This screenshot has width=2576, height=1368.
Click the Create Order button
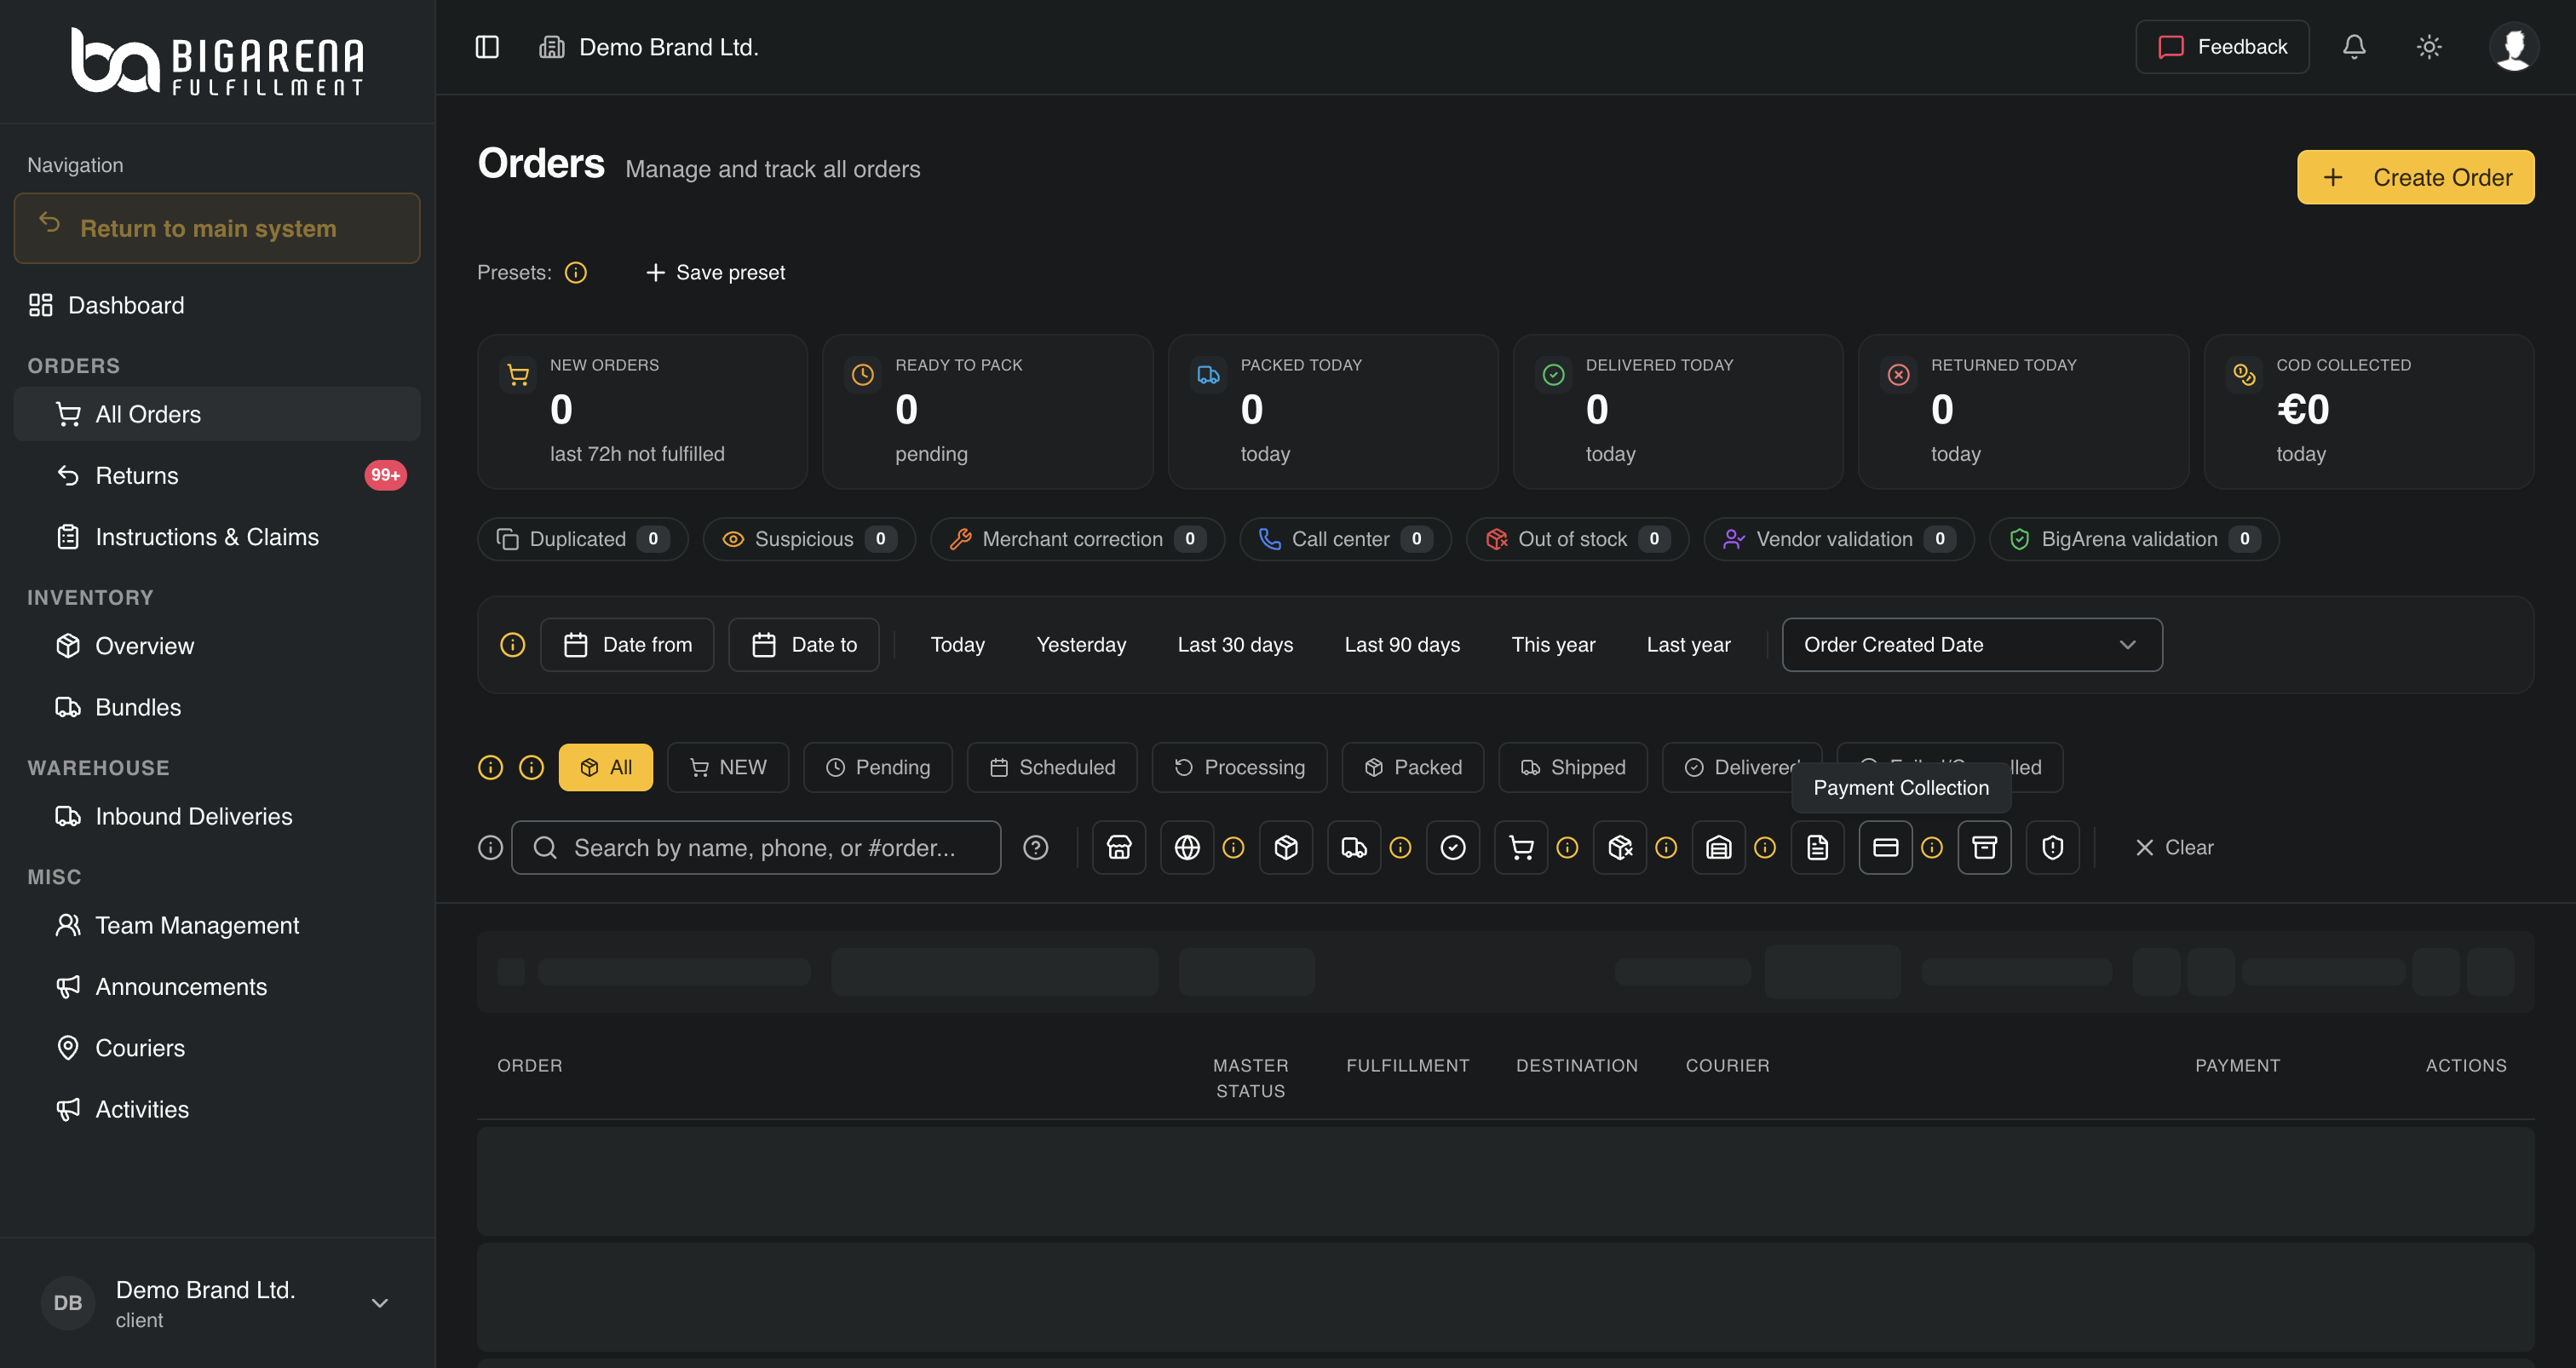2415,177
